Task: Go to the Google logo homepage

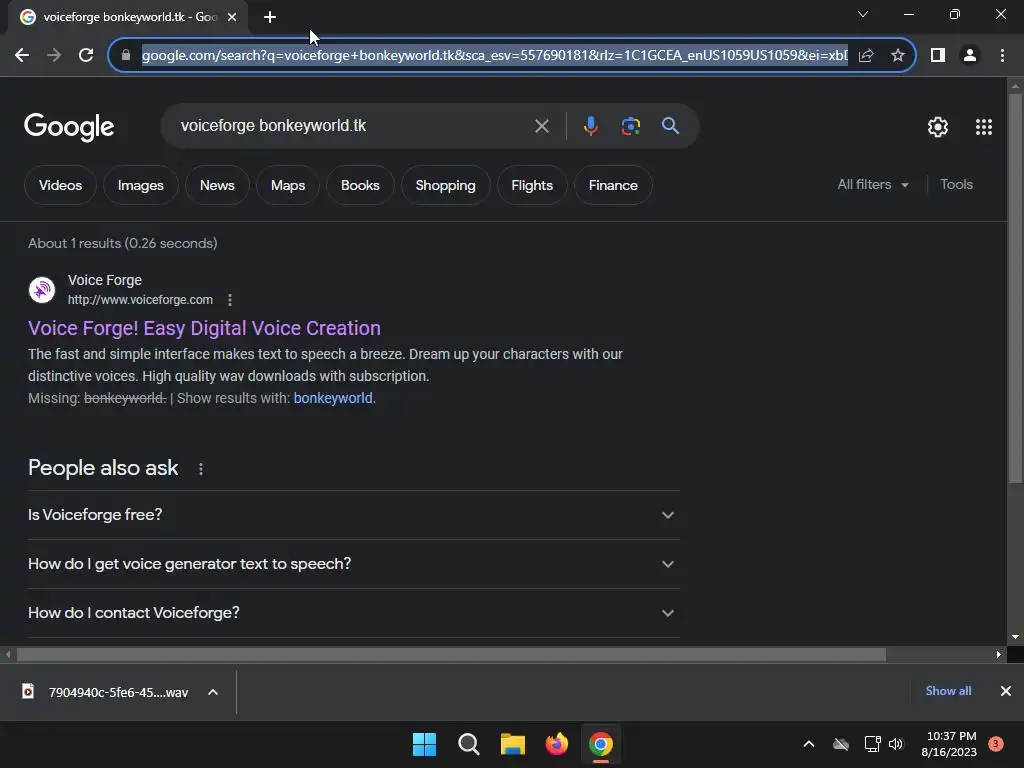Action: 69,127
